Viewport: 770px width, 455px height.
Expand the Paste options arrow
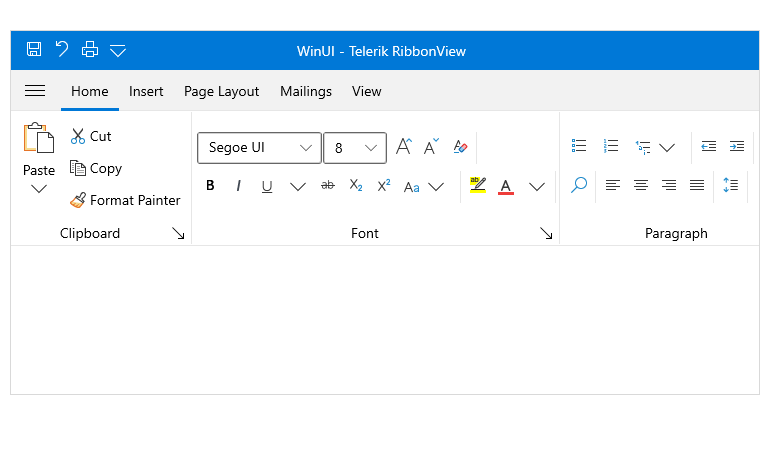coord(39,189)
